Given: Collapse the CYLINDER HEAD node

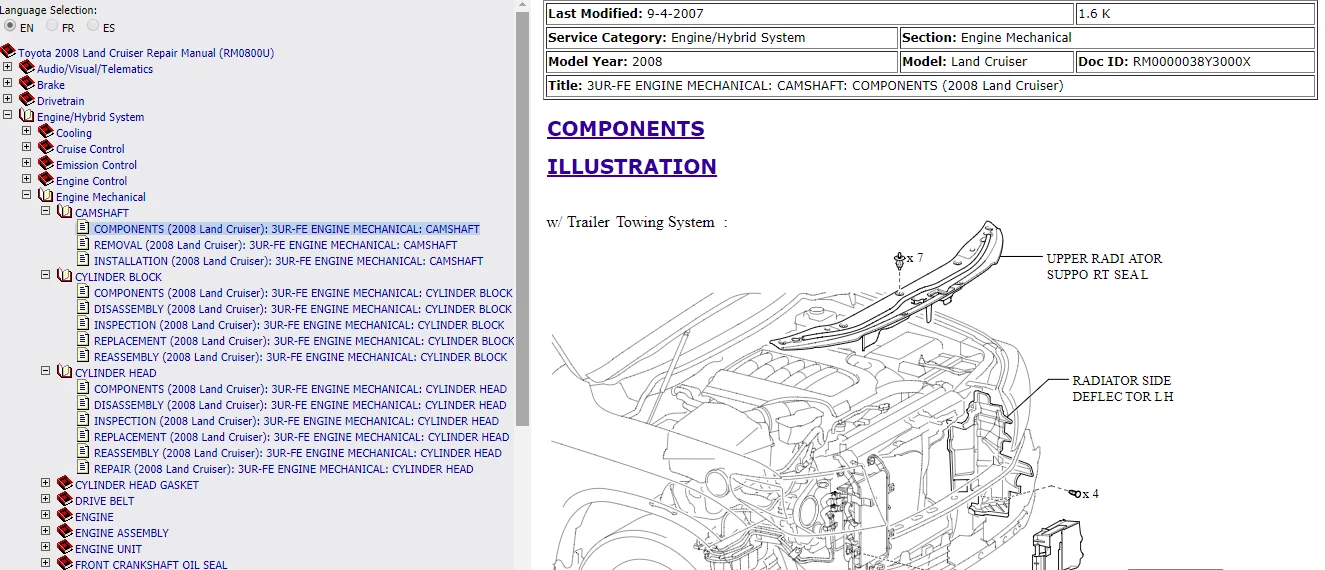Looking at the screenshot, I should pyautogui.click(x=46, y=372).
